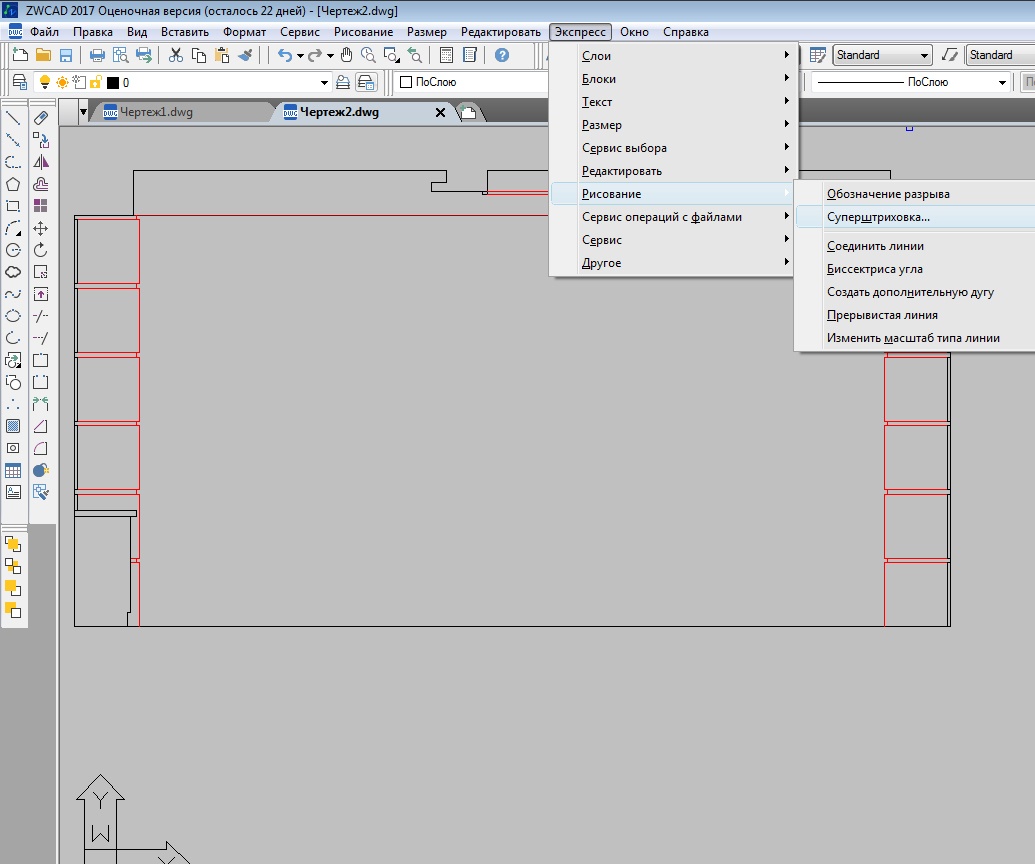Switch to Чертеж1.dwg tab
The height and width of the screenshot is (864, 1035).
click(155, 112)
